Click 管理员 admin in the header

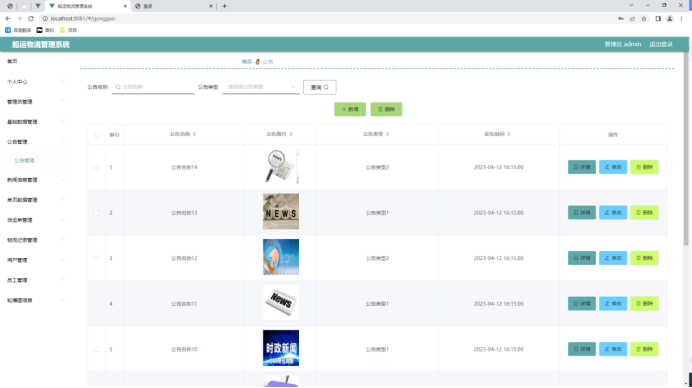622,44
